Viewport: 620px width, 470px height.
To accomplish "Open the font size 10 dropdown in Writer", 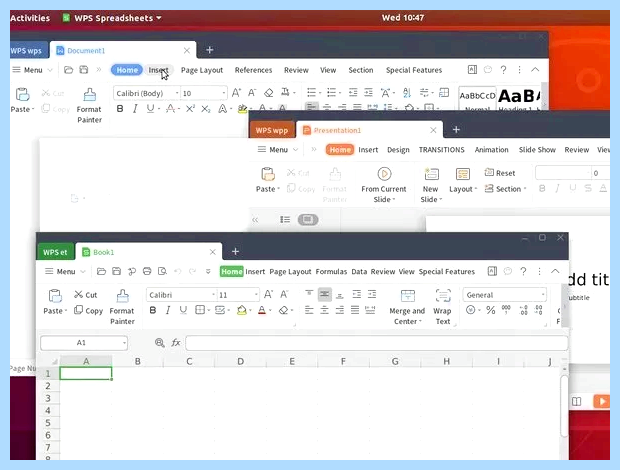I will click(224, 93).
